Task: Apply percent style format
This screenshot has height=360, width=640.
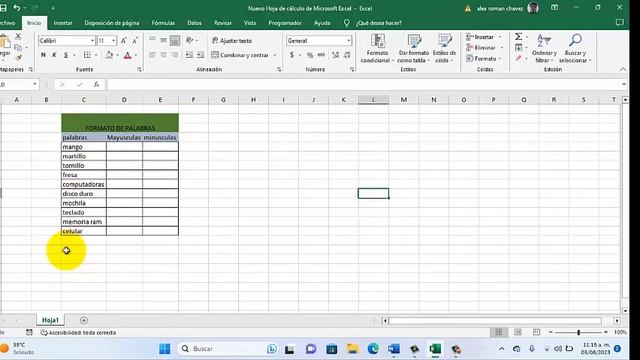Action: tap(310, 55)
